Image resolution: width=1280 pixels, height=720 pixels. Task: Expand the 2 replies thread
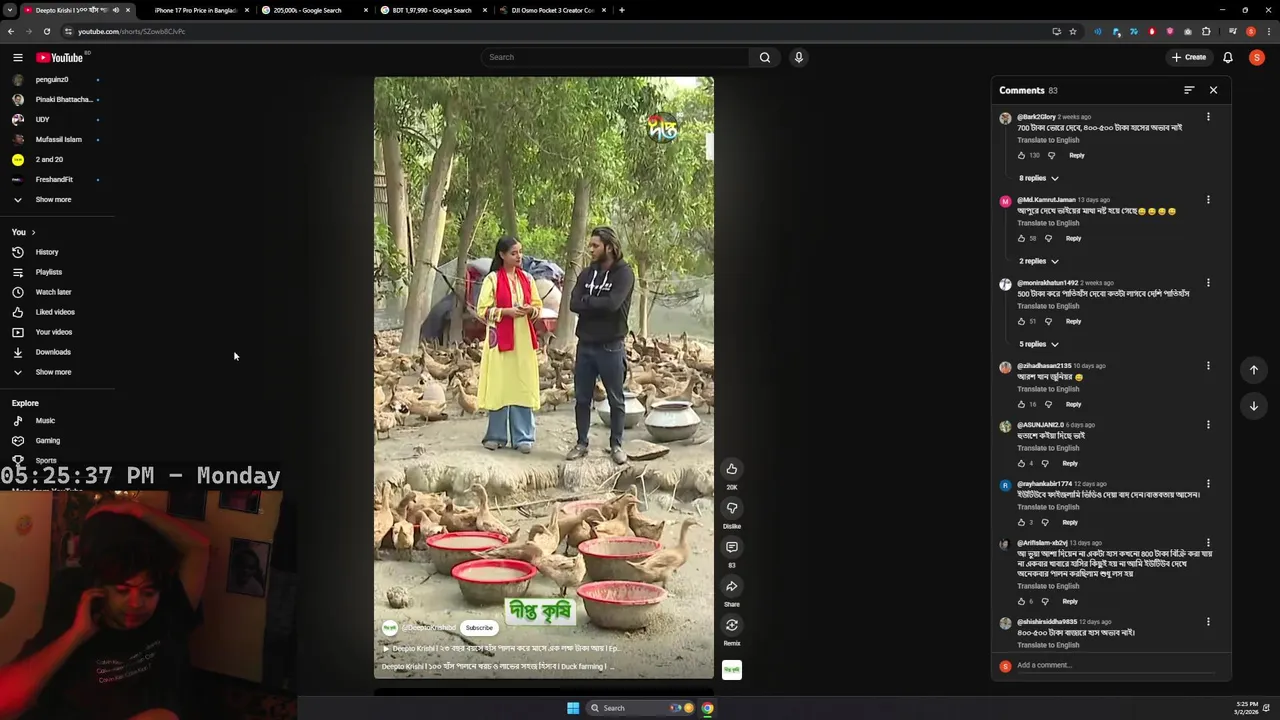[1038, 261]
